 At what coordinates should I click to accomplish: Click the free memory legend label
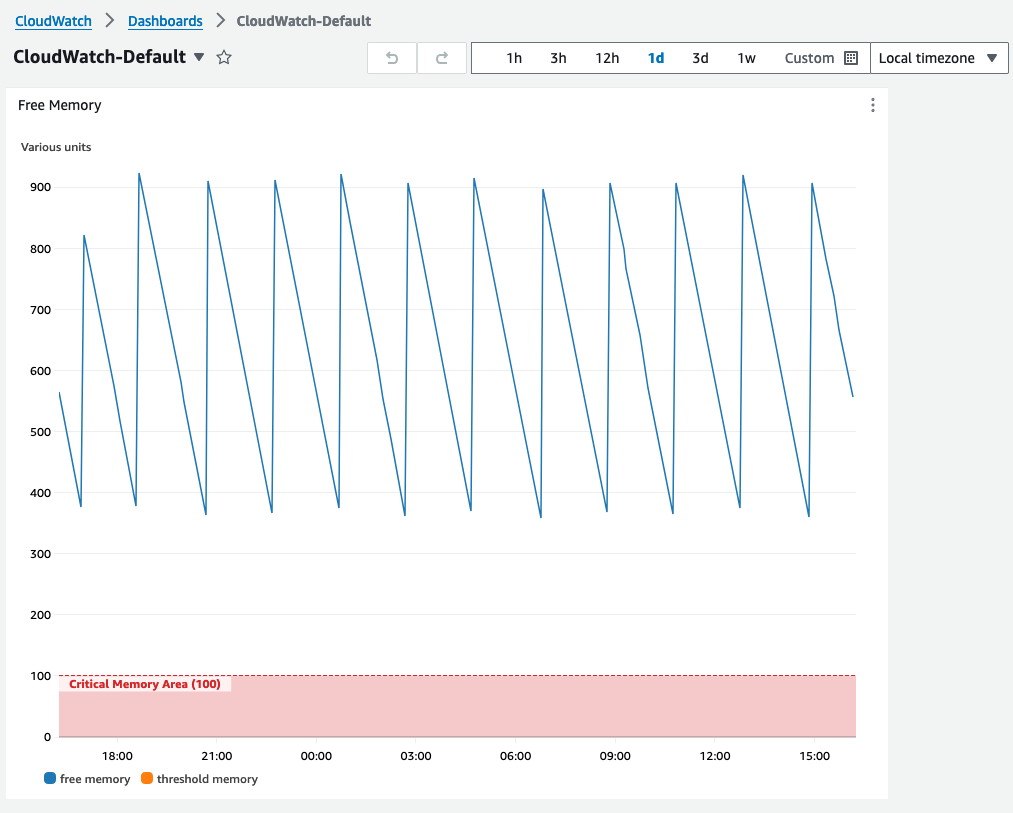tap(95, 779)
